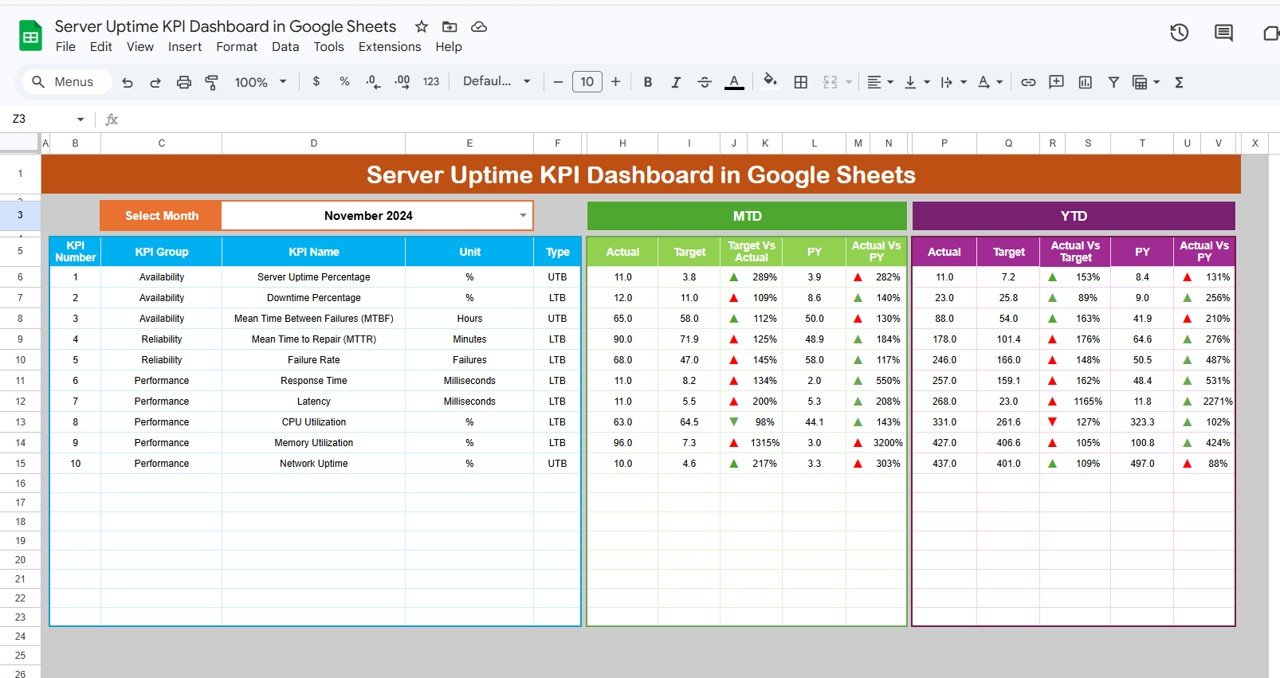The width and height of the screenshot is (1280, 678).
Task: Star the document title
Action: [x=421, y=27]
